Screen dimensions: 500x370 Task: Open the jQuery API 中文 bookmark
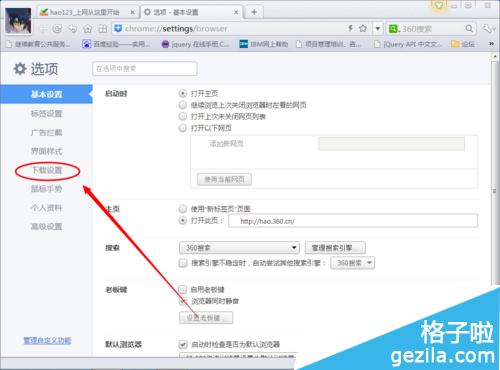coord(408,44)
